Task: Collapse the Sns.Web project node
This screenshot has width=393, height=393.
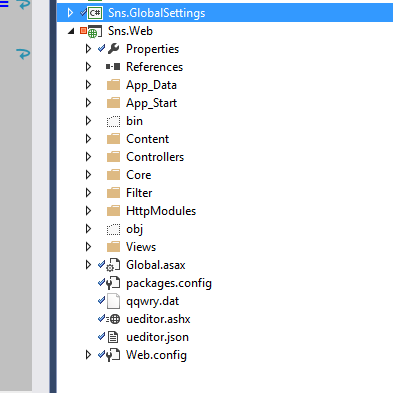Action: pyautogui.click(x=71, y=31)
